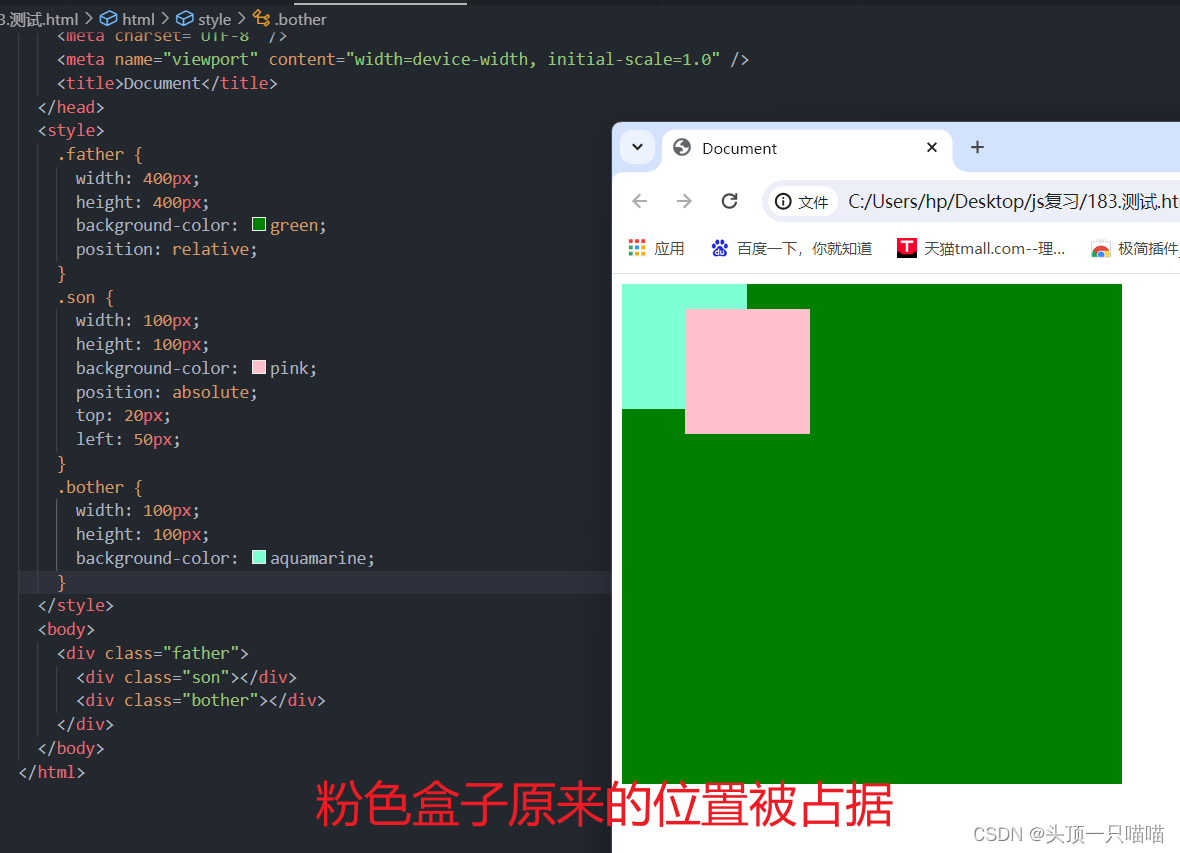Open the tab search chevron dropdown

click(x=637, y=147)
